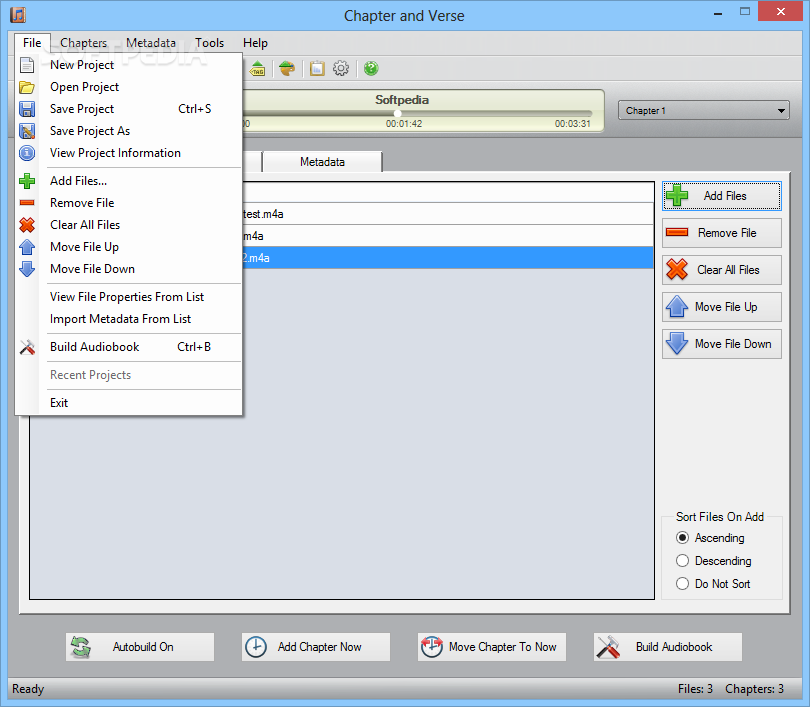810x707 pixels.
Task: Click the up arrow icon in File menu
Action: pos(27,247)
